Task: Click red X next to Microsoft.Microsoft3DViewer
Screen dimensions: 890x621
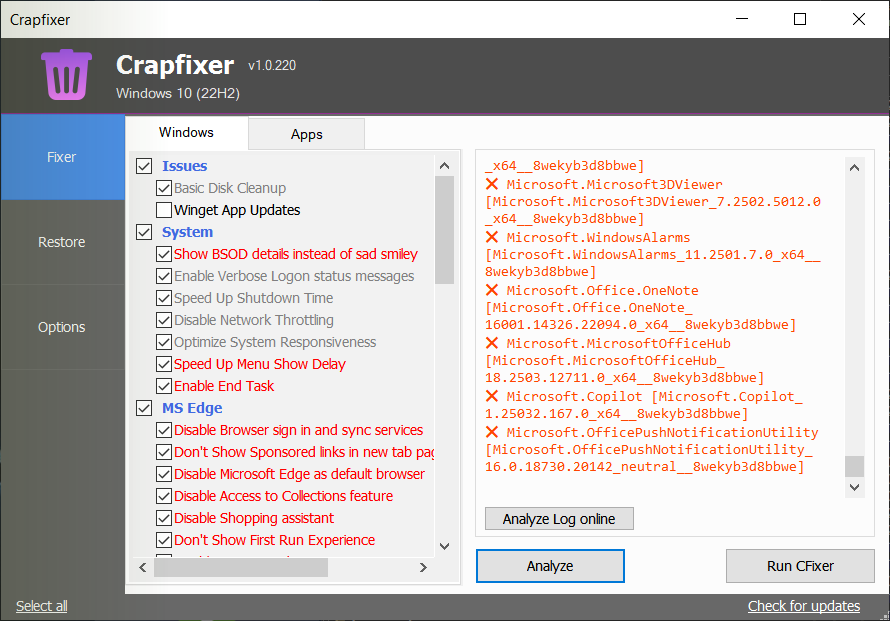Action: [x=492, y=185]
